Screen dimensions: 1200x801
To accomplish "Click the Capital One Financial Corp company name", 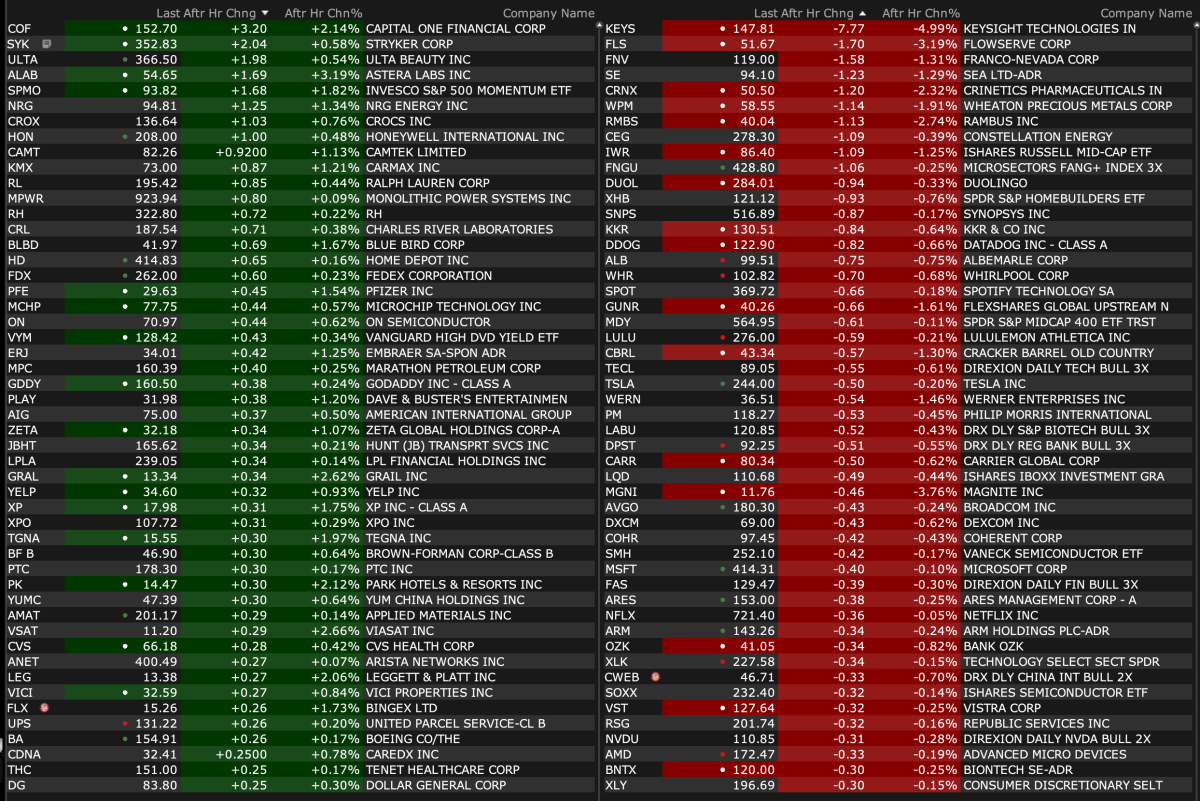I will [x=455, y=29].
